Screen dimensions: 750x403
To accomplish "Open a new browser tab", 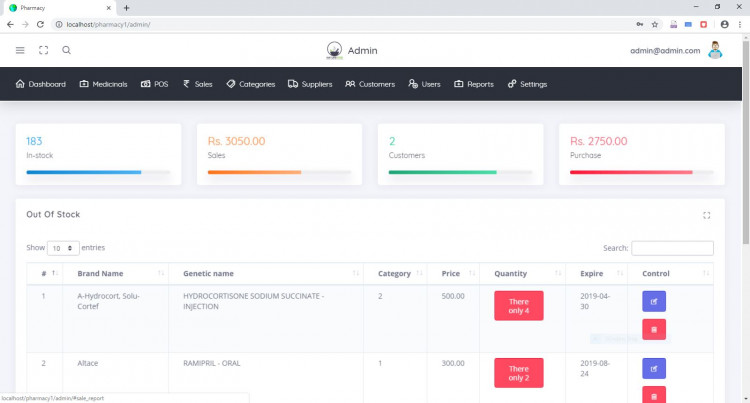I will (126, 8).
